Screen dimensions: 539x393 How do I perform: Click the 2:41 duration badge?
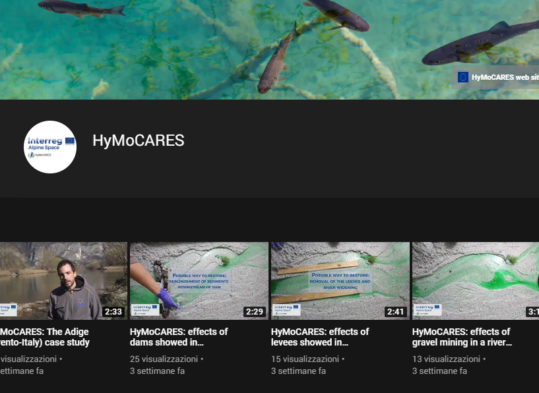[396, 312]
